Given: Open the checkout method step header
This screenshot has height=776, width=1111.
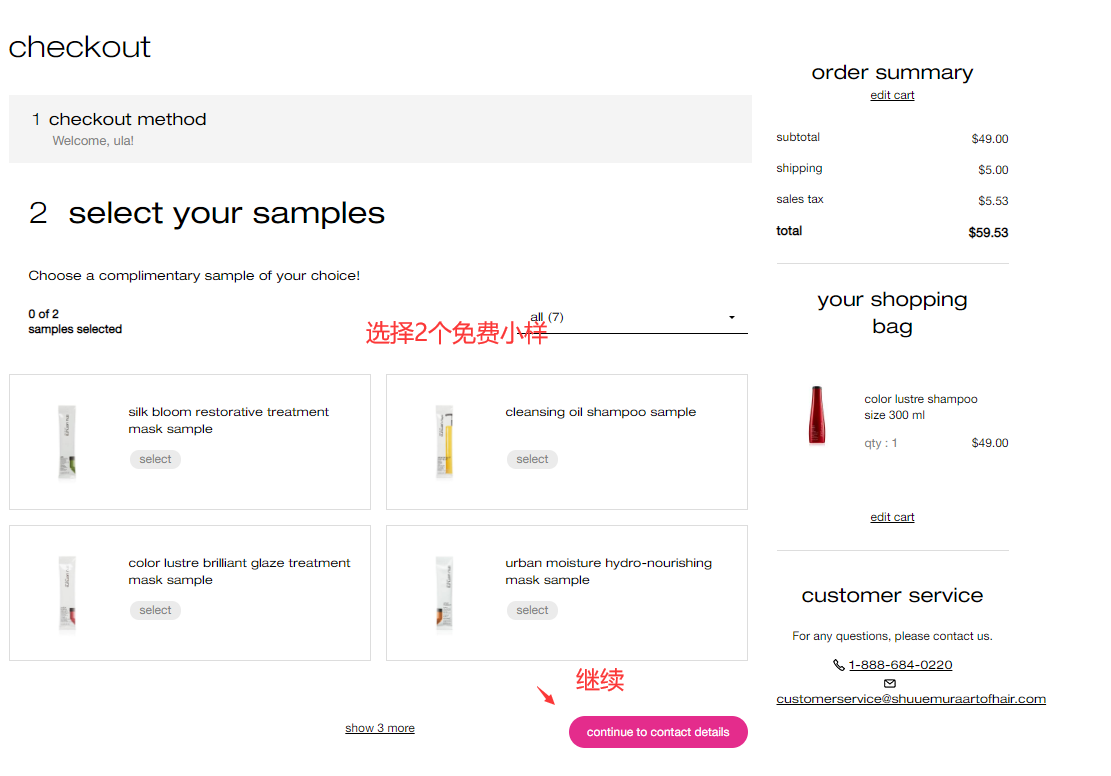Looking at the screenshot, I should click(x=128, y=120).
